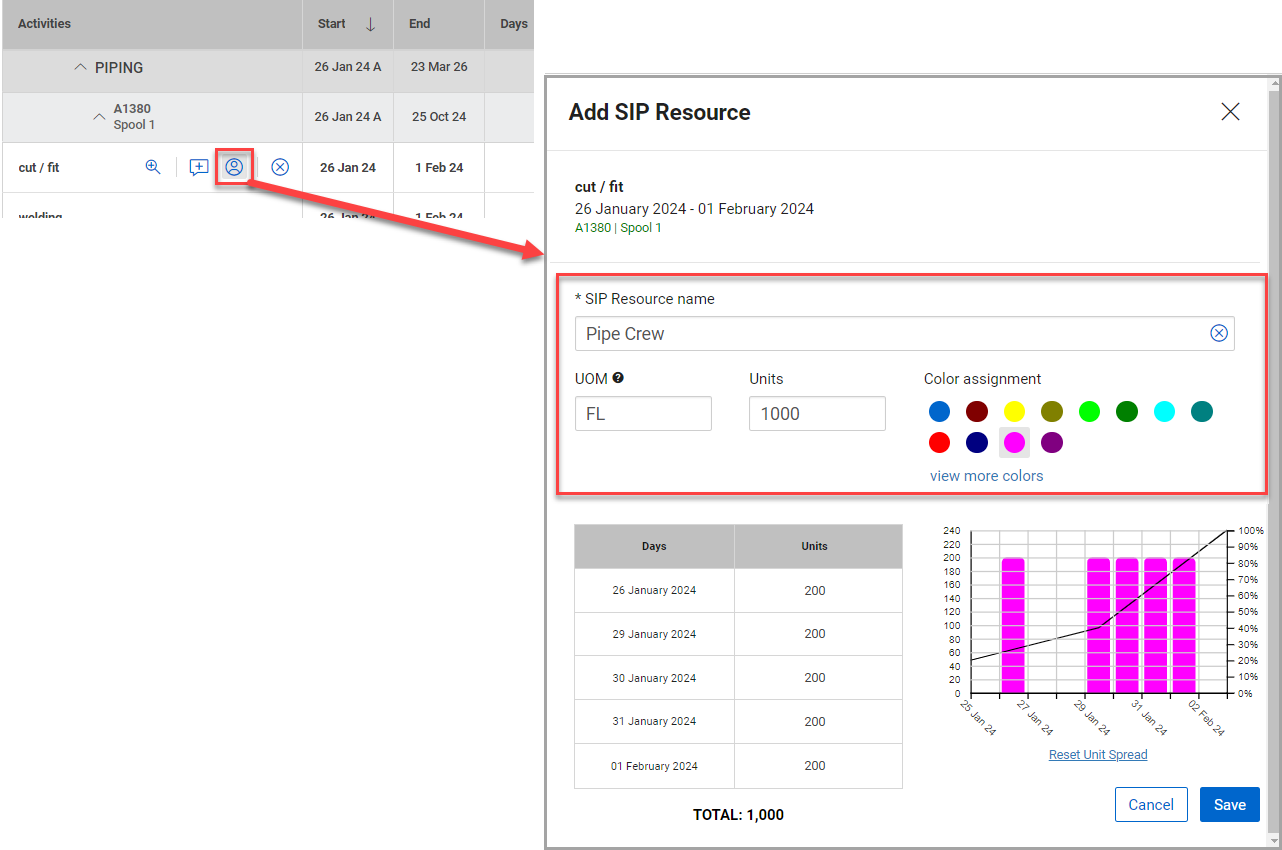The width and height of the screenshot is (1282, 850).
Task: Open the comment icon on the cut / fit row
Action: 198,167
